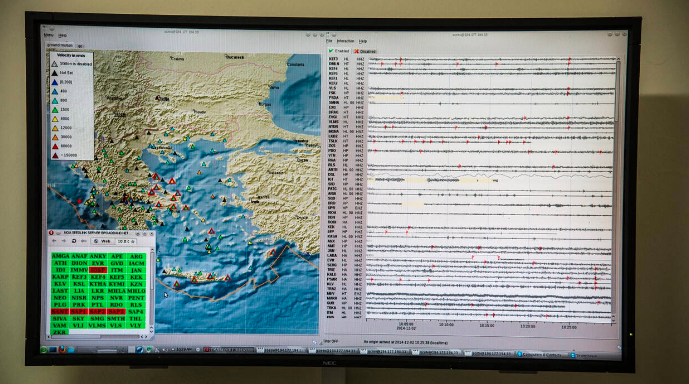The width and height of the screenshot is (689, 384).
Task: Click the station grid vertical scrollbar
Action: click(152, 290)
